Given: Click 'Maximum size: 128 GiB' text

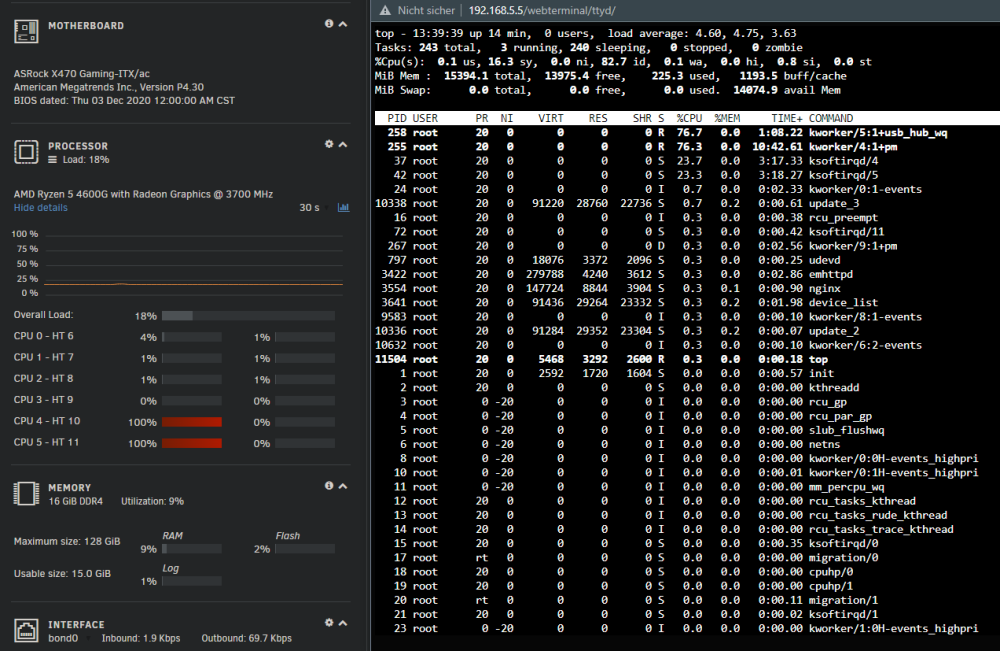Looking at the screenshot, I should click(x=67, y=541).
